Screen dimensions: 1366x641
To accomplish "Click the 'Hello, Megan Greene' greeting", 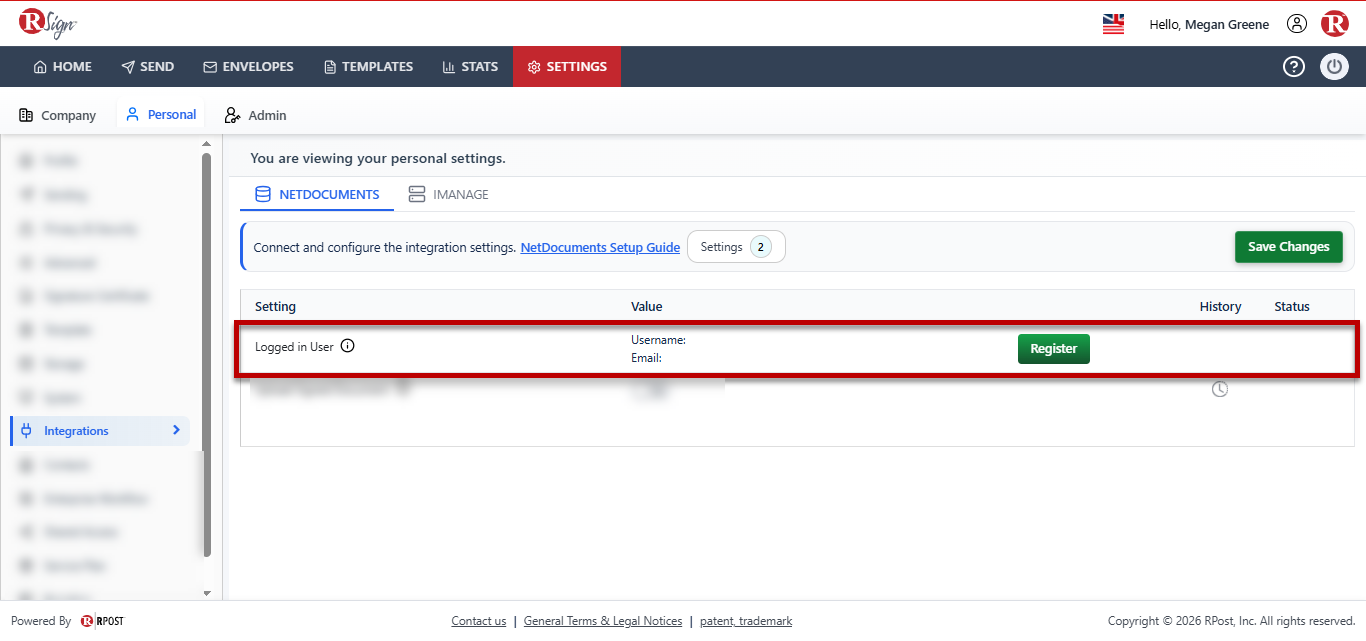I will click(x=1209, y=24).
